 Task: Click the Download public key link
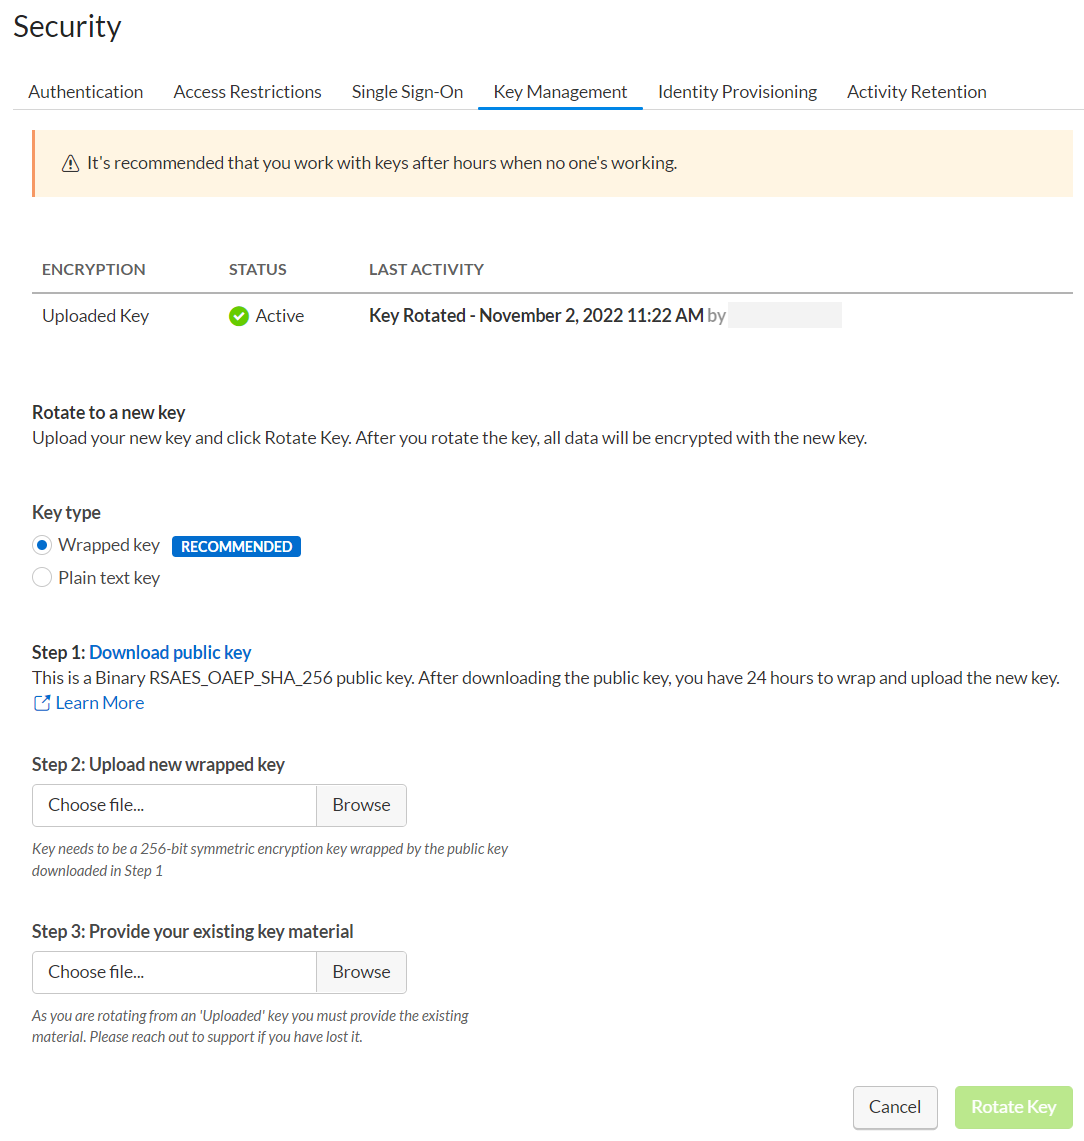click(170, 652)
